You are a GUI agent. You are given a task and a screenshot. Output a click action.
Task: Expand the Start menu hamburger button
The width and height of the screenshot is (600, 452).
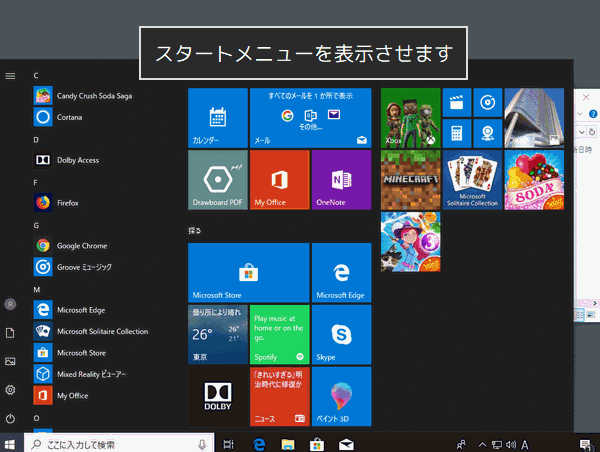click(10, 75)
